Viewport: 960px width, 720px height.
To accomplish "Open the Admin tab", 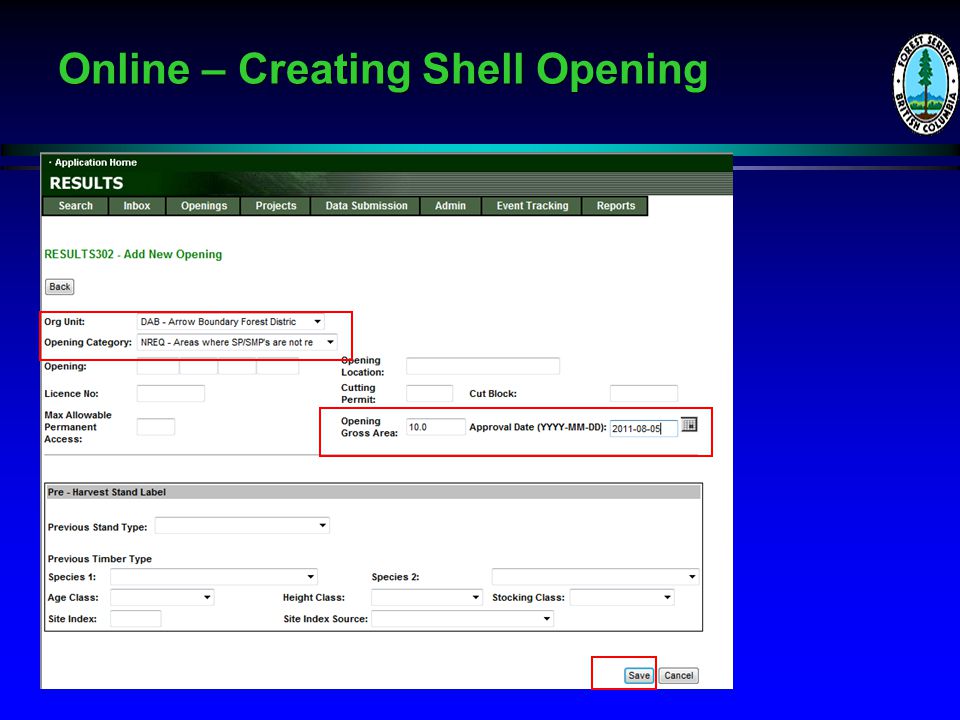I will (x=451, y=206).
